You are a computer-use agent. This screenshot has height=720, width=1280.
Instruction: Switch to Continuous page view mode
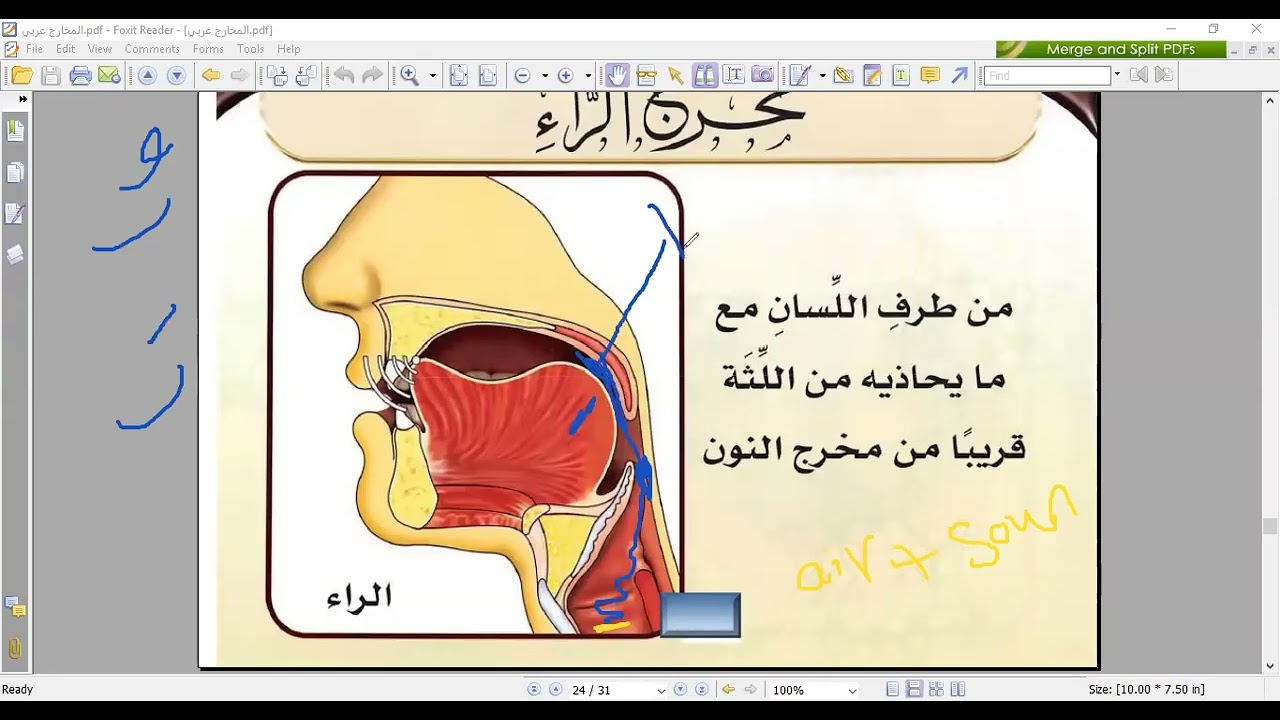tap(914, 690)
